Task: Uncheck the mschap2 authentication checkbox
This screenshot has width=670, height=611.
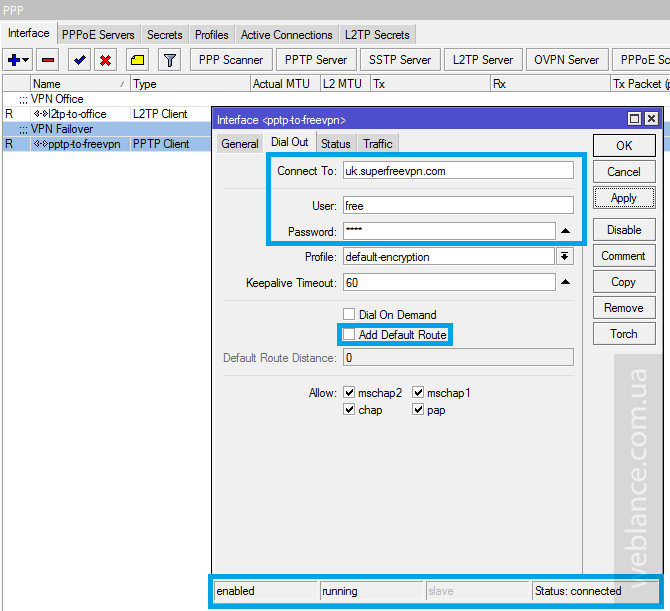Action: (349, 392)
